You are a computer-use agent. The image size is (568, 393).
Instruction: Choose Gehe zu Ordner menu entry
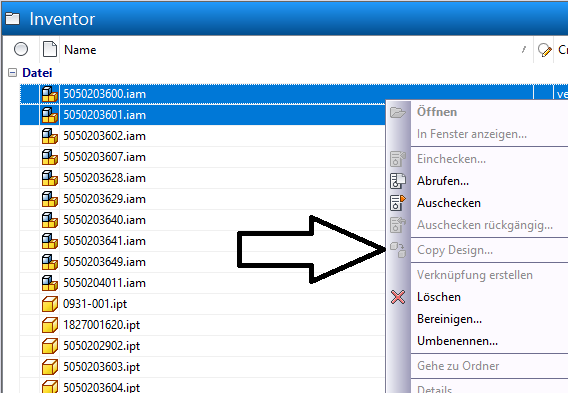pyautogui.click(x=458, y=366)
